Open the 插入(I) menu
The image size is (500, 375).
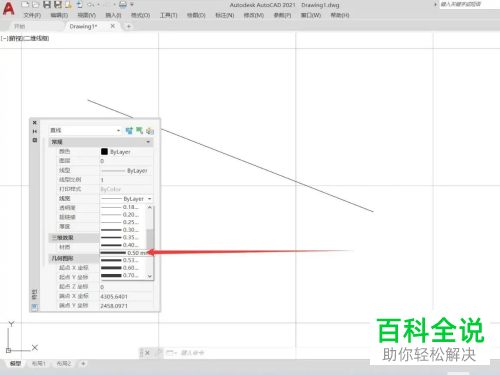(x=113, y=15)
